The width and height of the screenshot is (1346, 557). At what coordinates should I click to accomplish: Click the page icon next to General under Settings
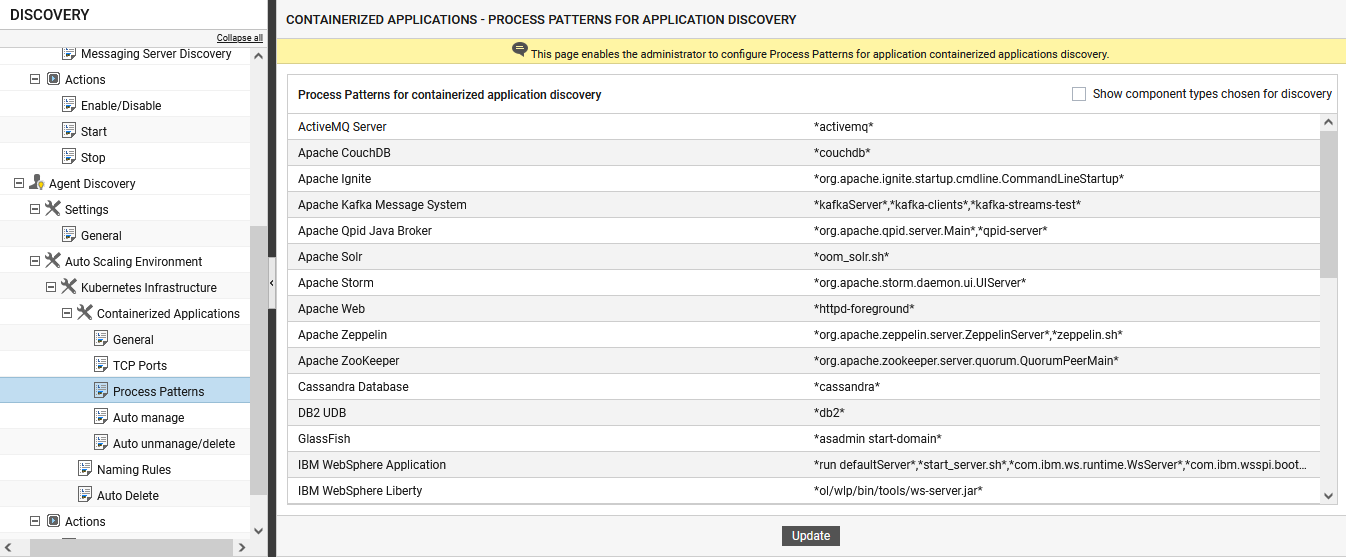(69, 235)
